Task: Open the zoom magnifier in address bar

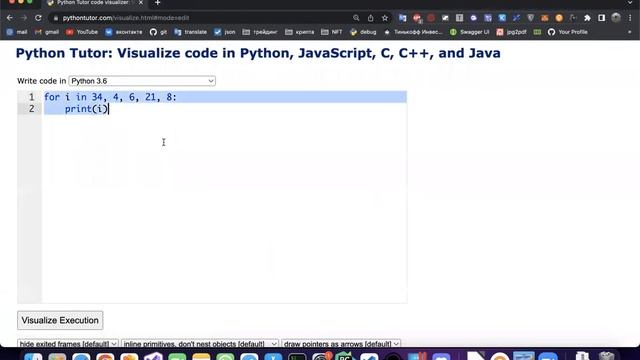Action: (x=356, y=18)
